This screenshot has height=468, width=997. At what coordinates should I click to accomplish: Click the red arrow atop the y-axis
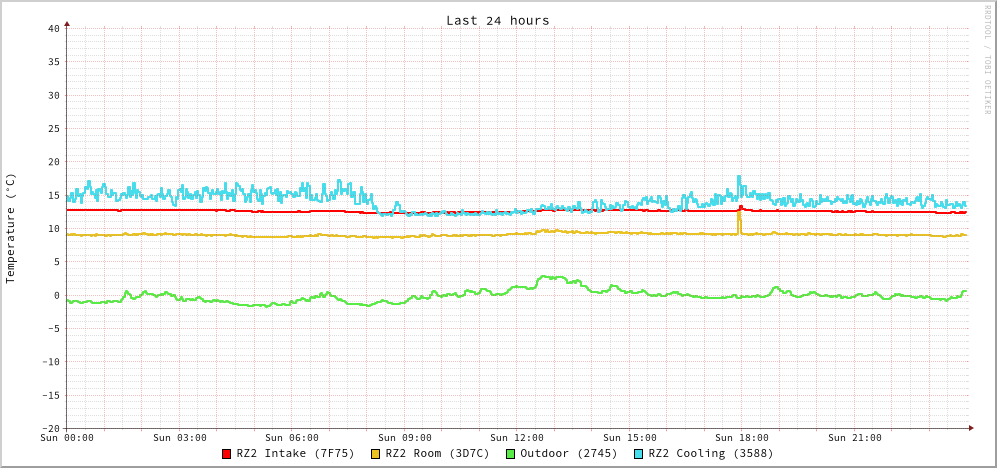tap(67, 23)
